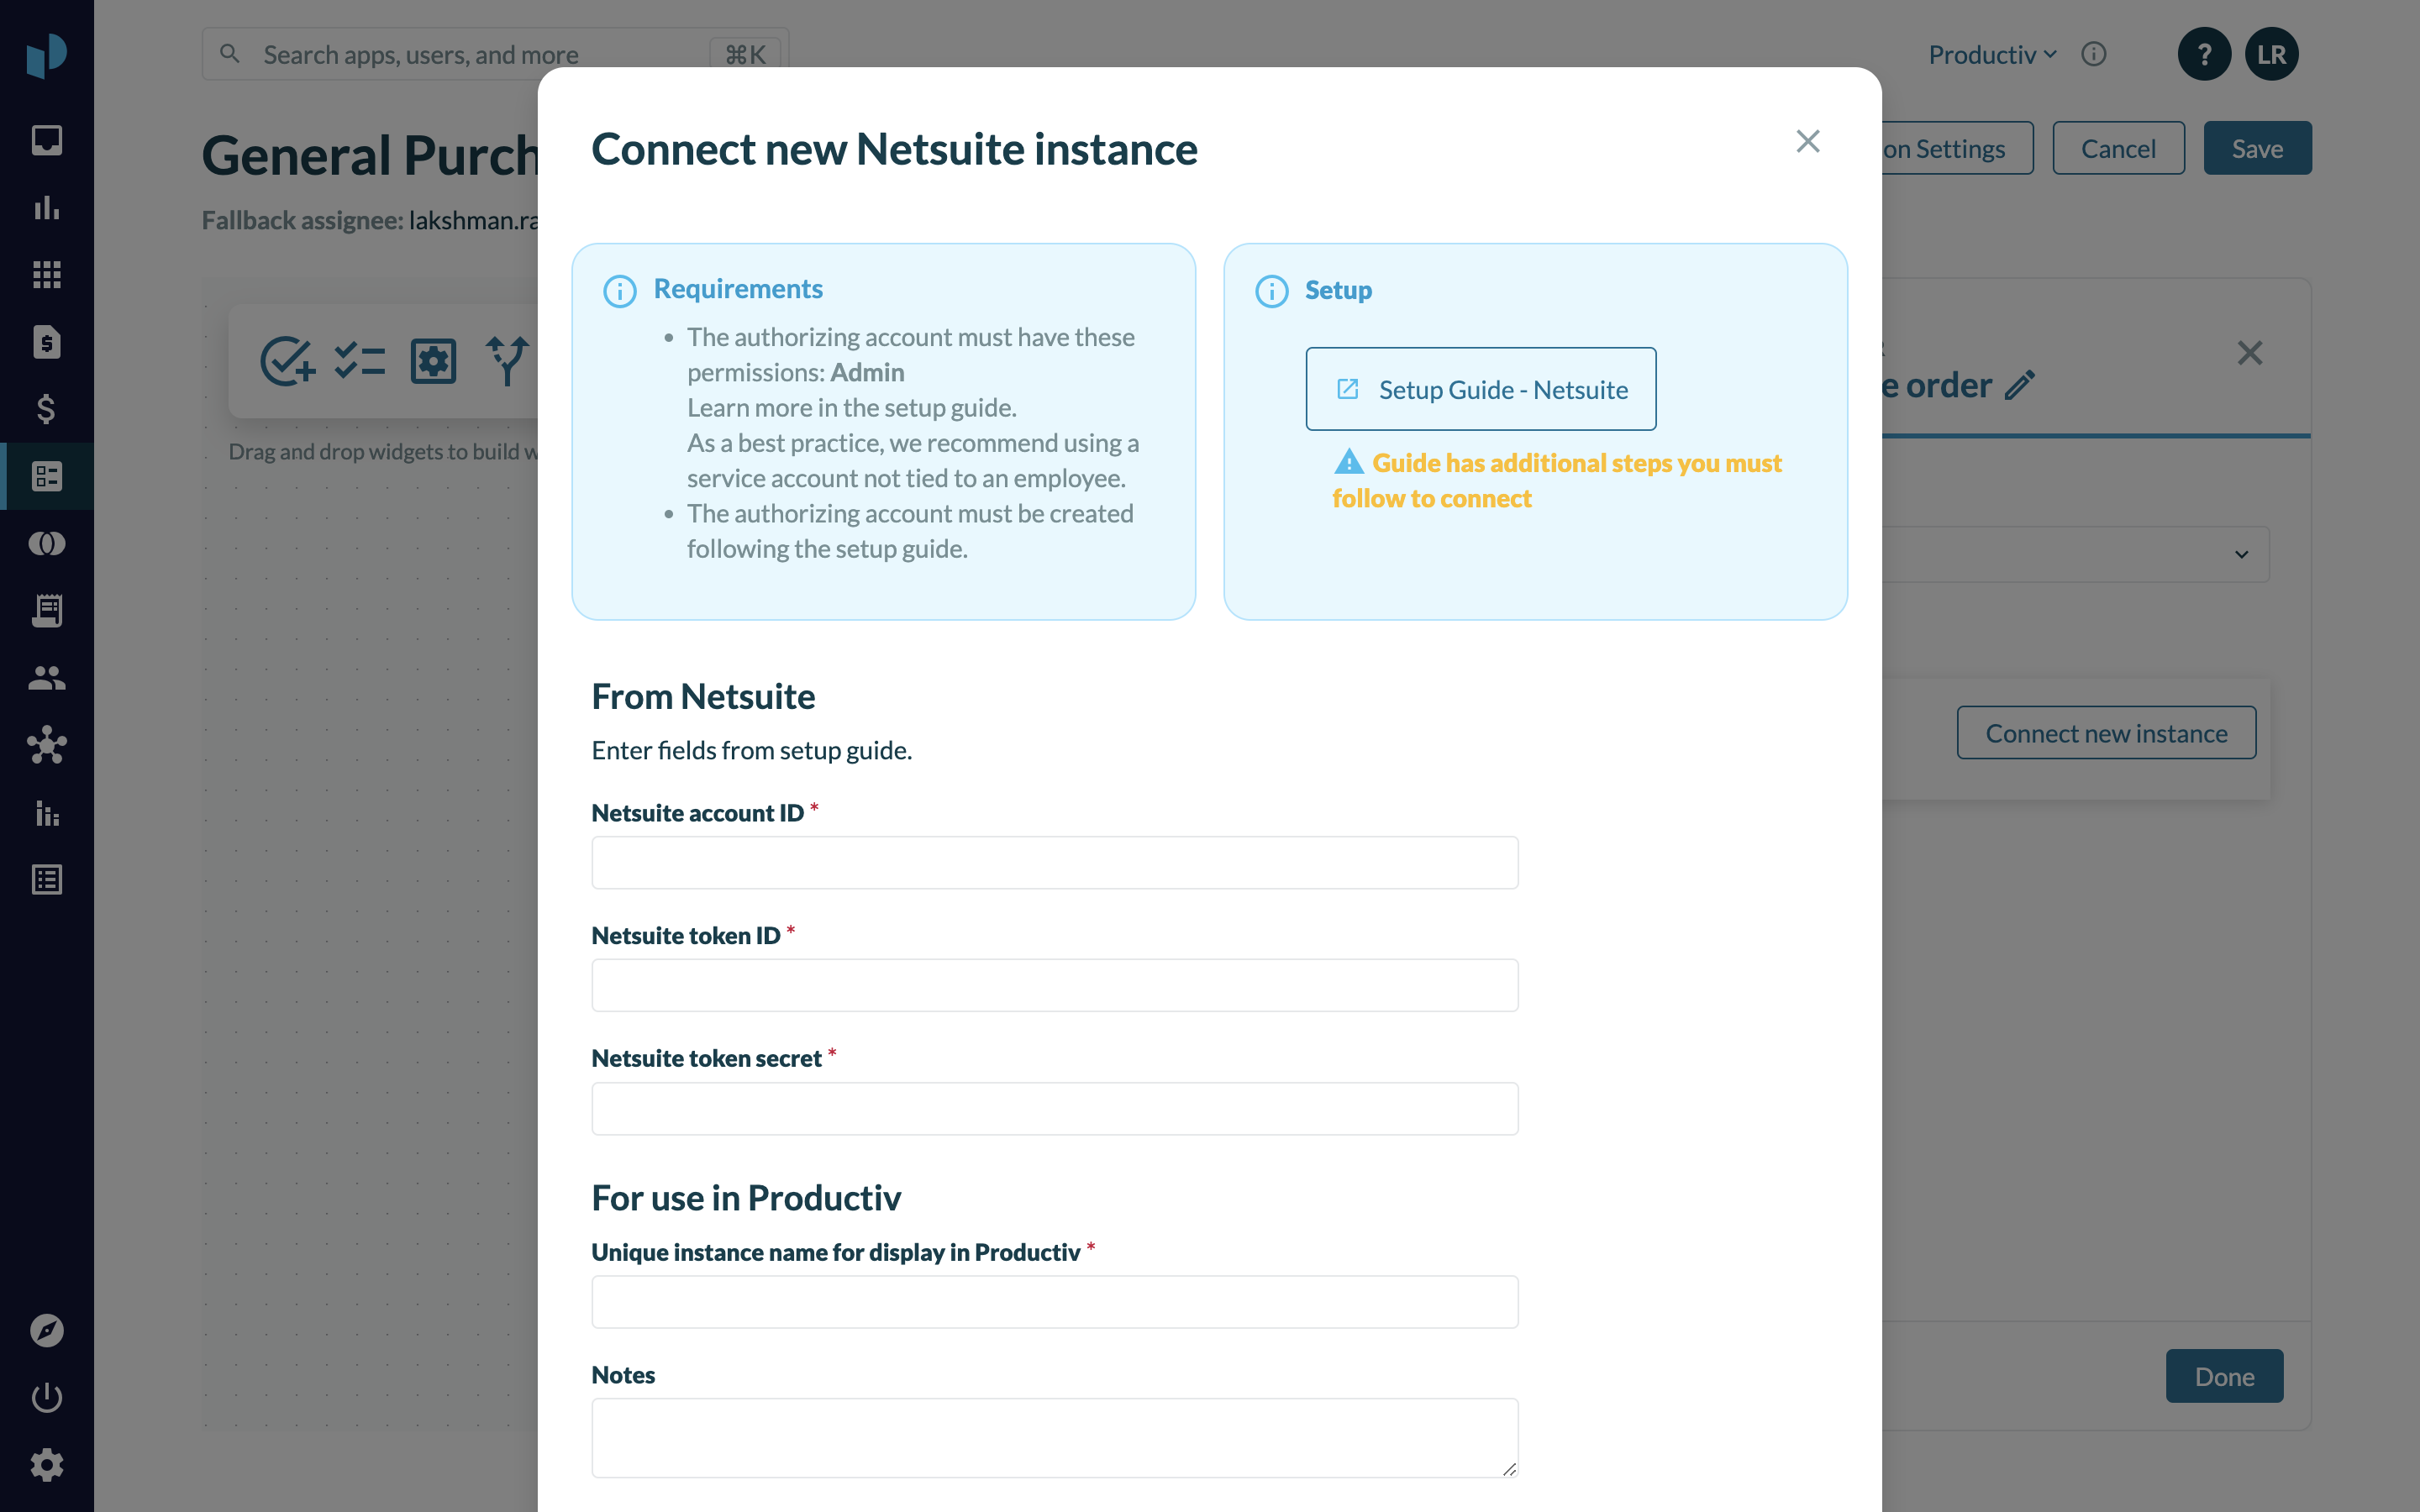Click the branch split widget icon
Image resolution: width=2420 pixels, height=1512 pixels.
coord(507,360)
